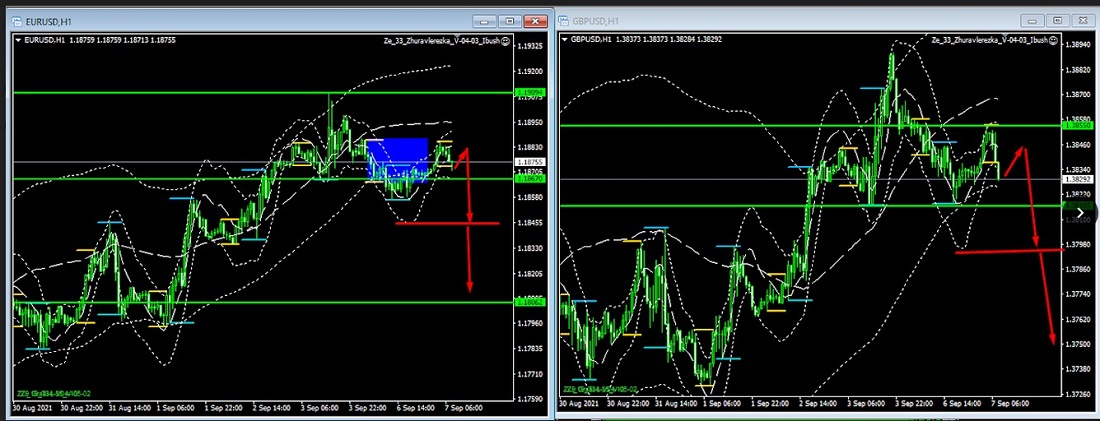Click the ZZ6 indicator label in GBPUSD chart
The image size is (1100, 421).
pyautogui.click(x=600, y=389)
